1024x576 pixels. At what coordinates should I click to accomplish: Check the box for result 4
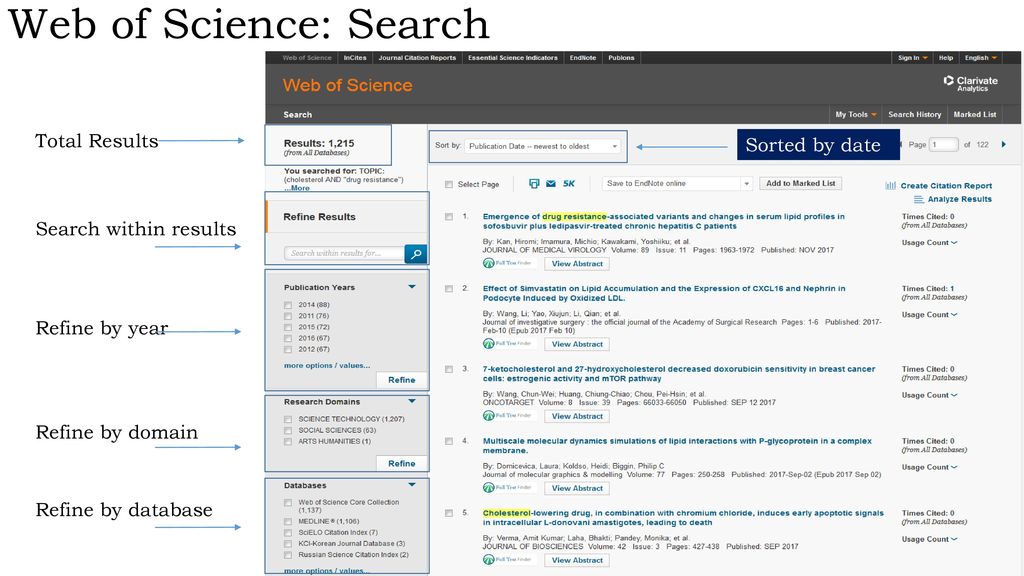click(x=449, y=441)
